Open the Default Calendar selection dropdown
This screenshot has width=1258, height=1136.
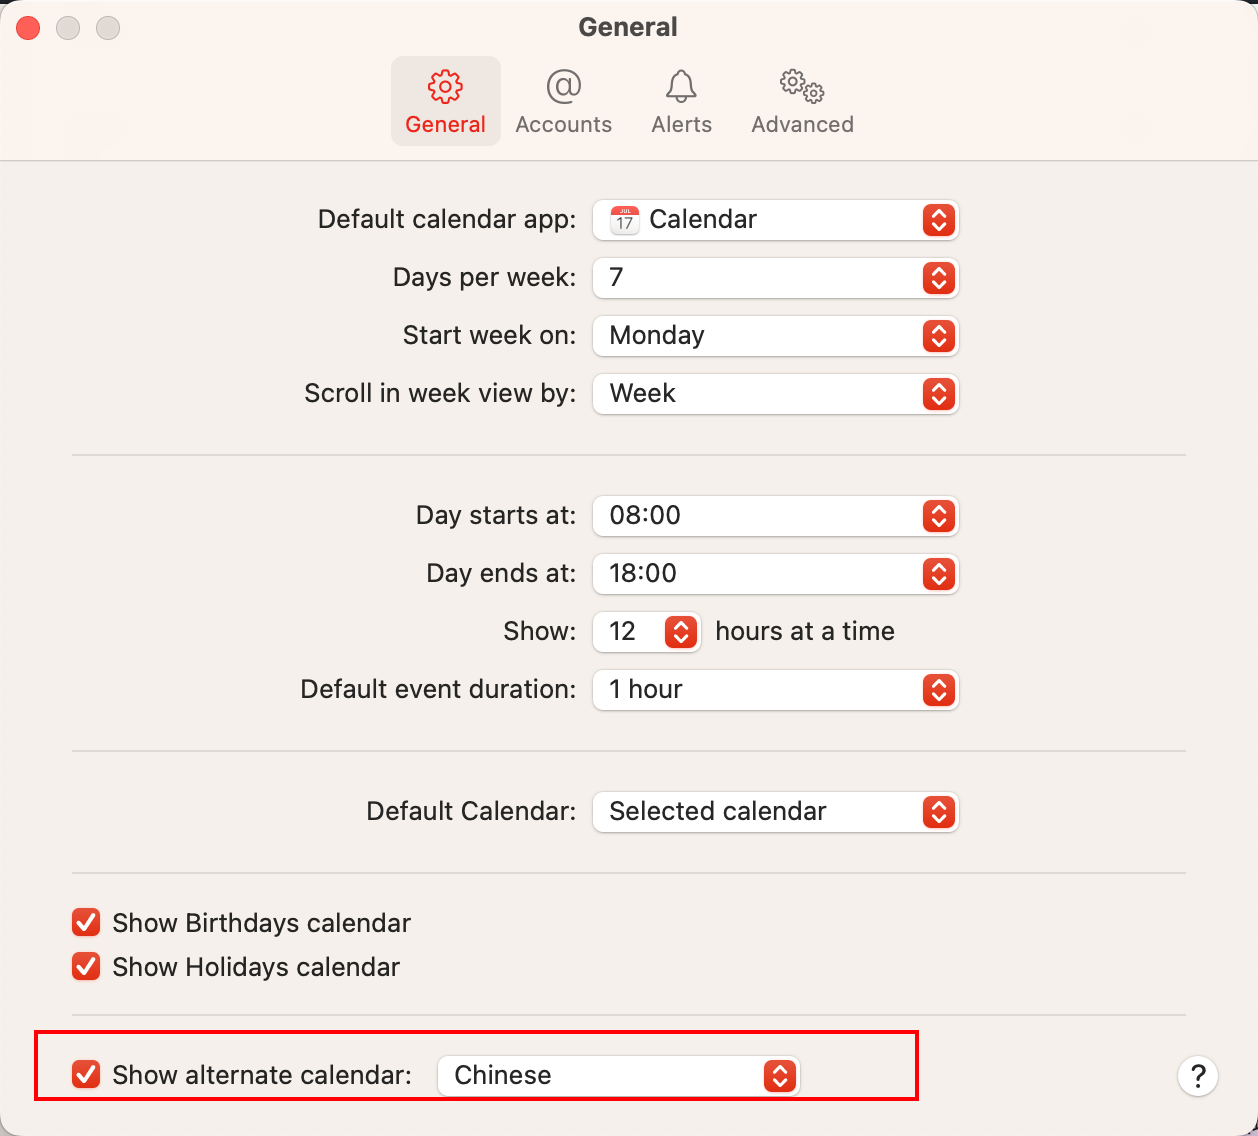[775, 812]
